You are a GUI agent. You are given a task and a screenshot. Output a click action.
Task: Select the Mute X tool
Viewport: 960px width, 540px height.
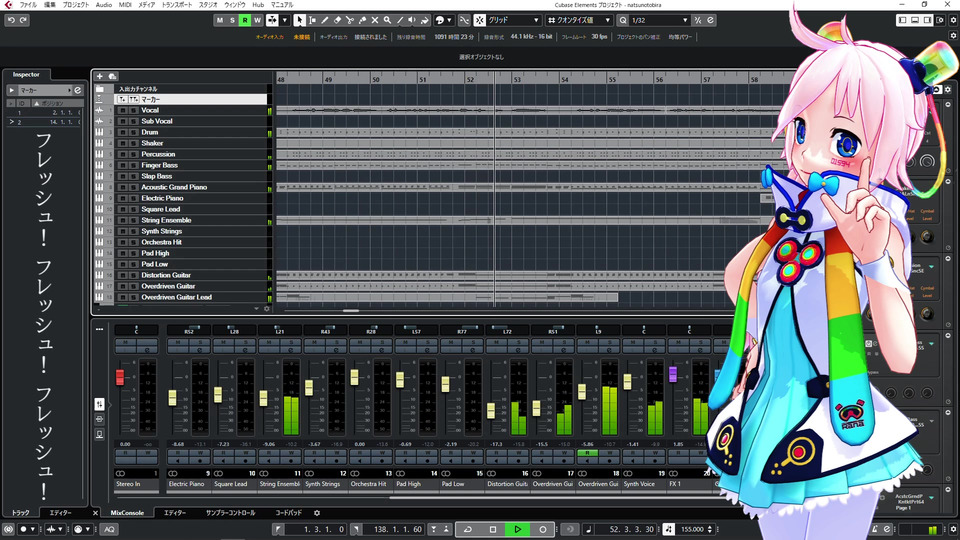coord(375,20)
